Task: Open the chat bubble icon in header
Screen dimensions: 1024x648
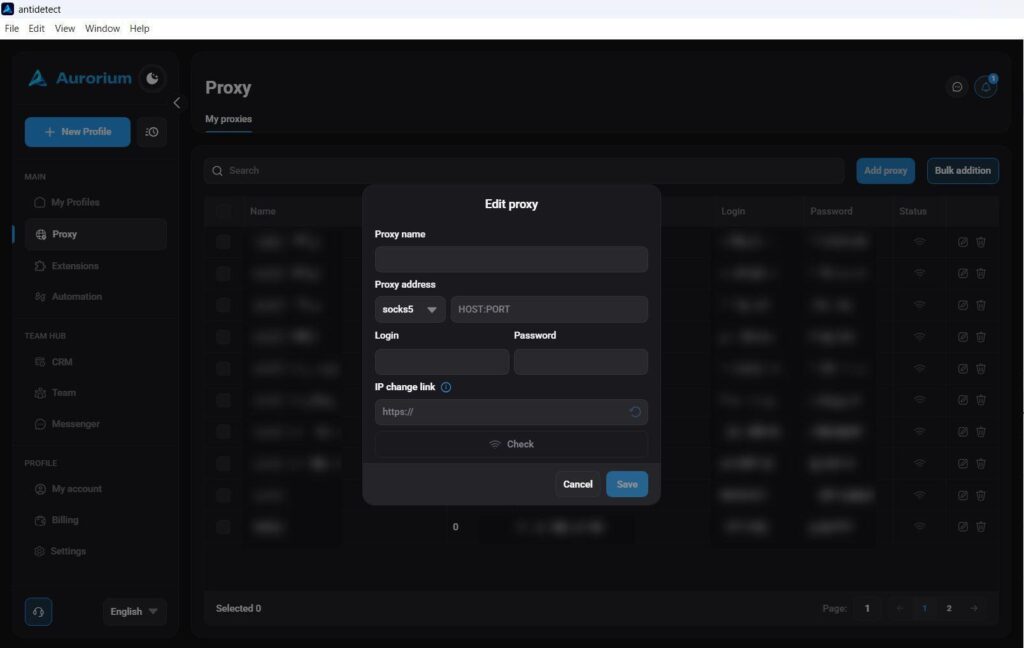Action: [957, 87]
